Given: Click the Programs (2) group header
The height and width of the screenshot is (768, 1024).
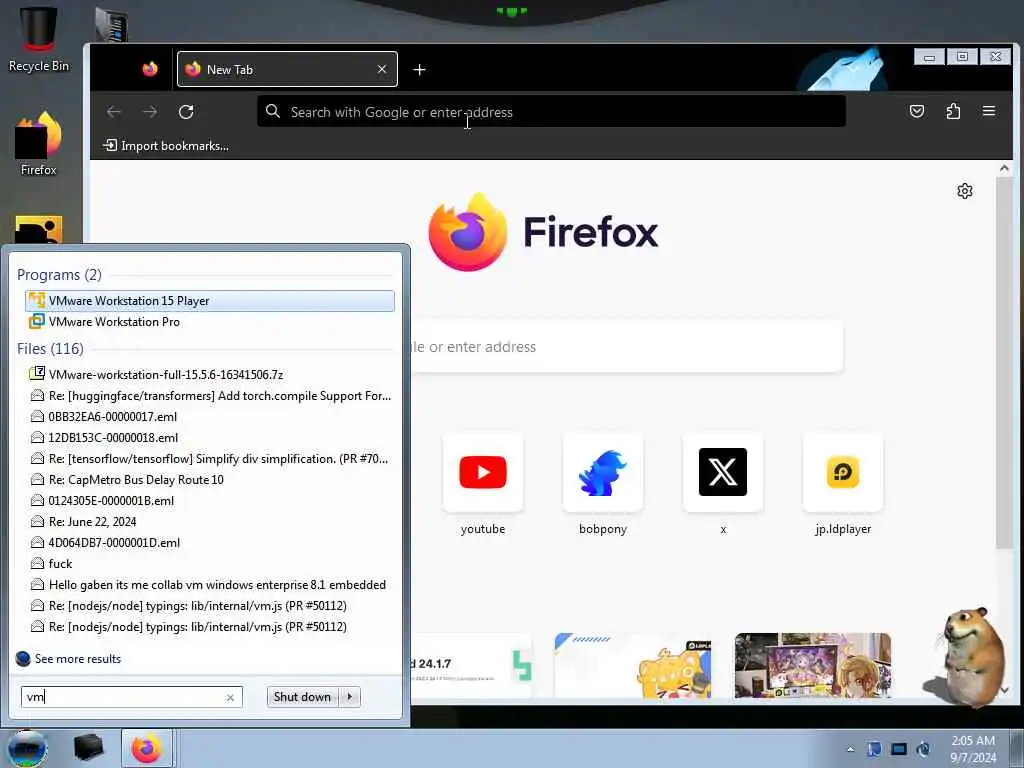Looking at the screenshot, I should tap(59, 274).
